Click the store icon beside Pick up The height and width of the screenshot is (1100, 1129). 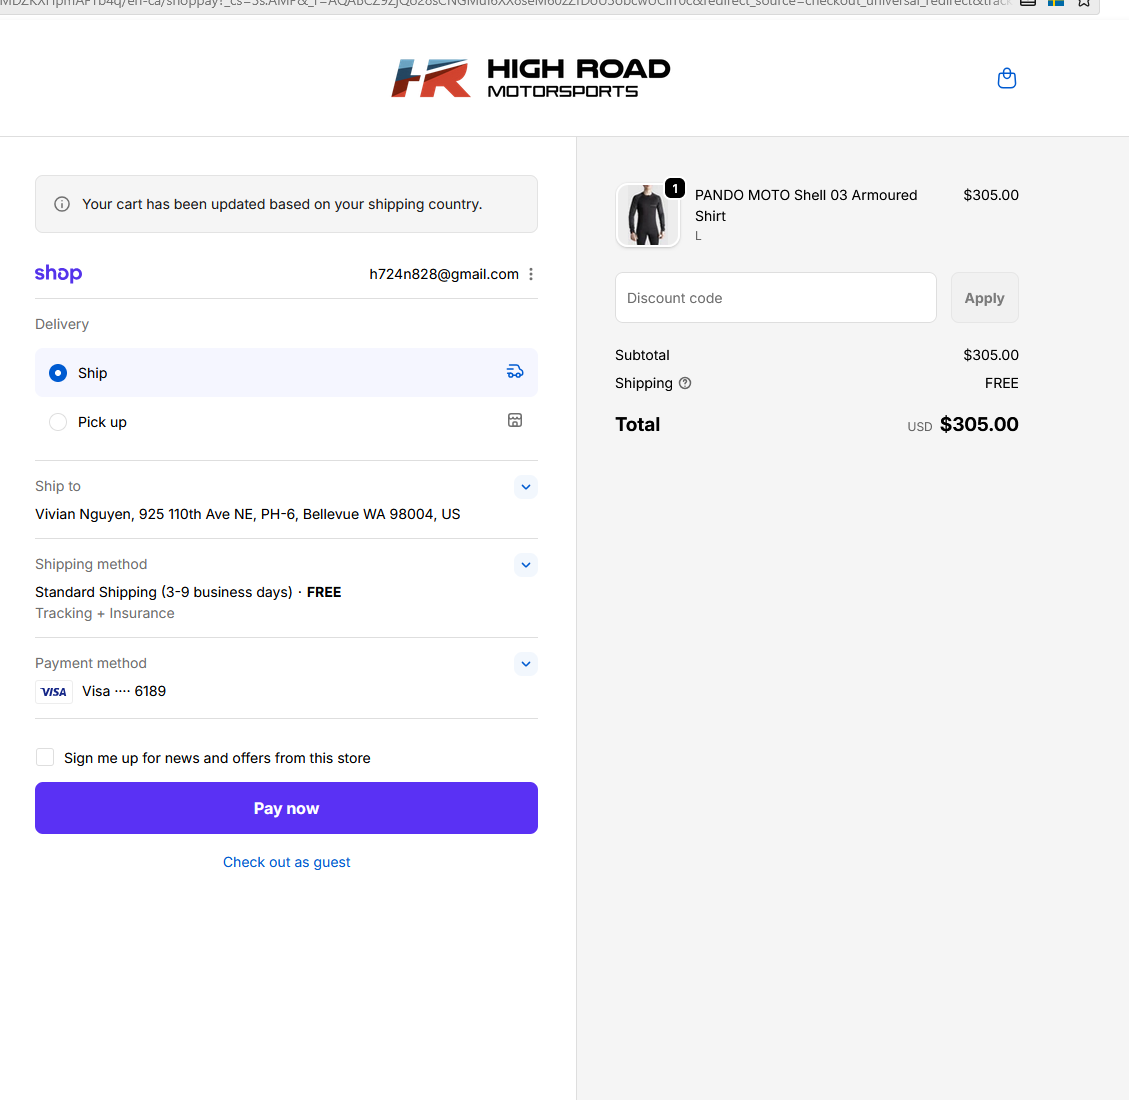(x=515, y=421)
